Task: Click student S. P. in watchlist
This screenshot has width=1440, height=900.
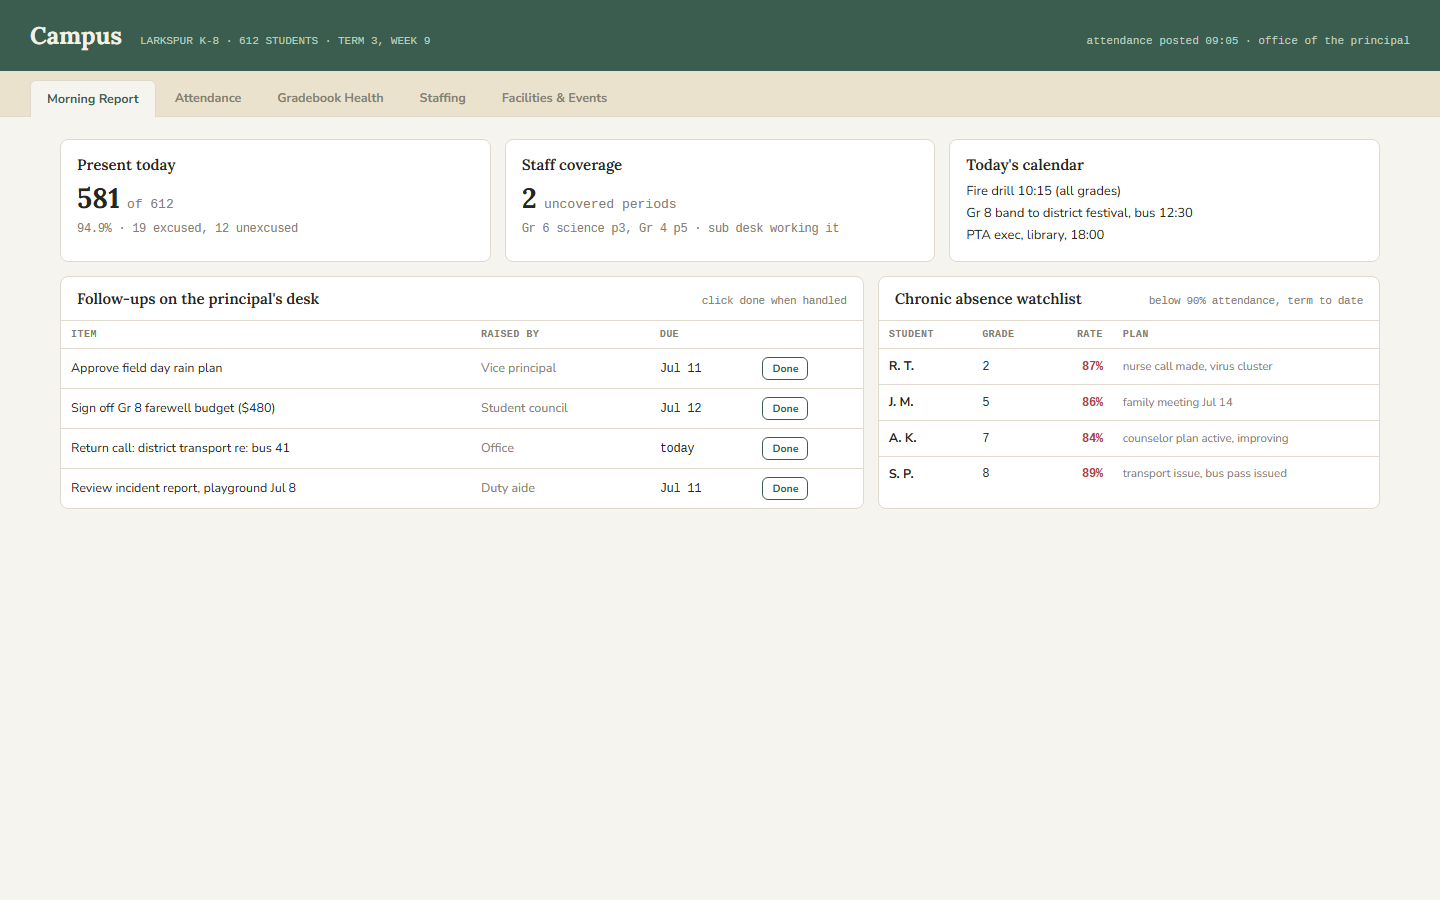Action: tap(901, 474)
